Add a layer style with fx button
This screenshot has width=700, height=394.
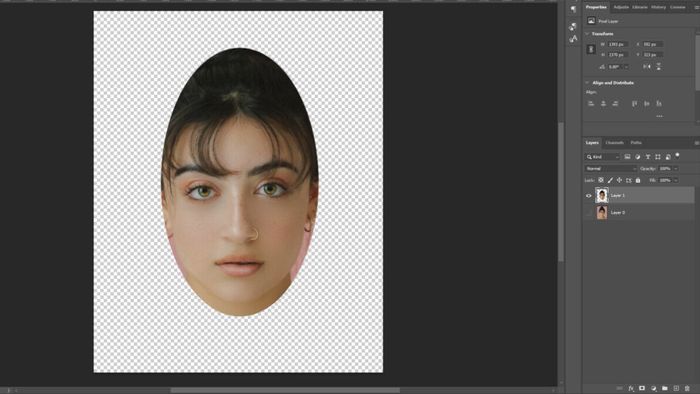tap(631, 389)
